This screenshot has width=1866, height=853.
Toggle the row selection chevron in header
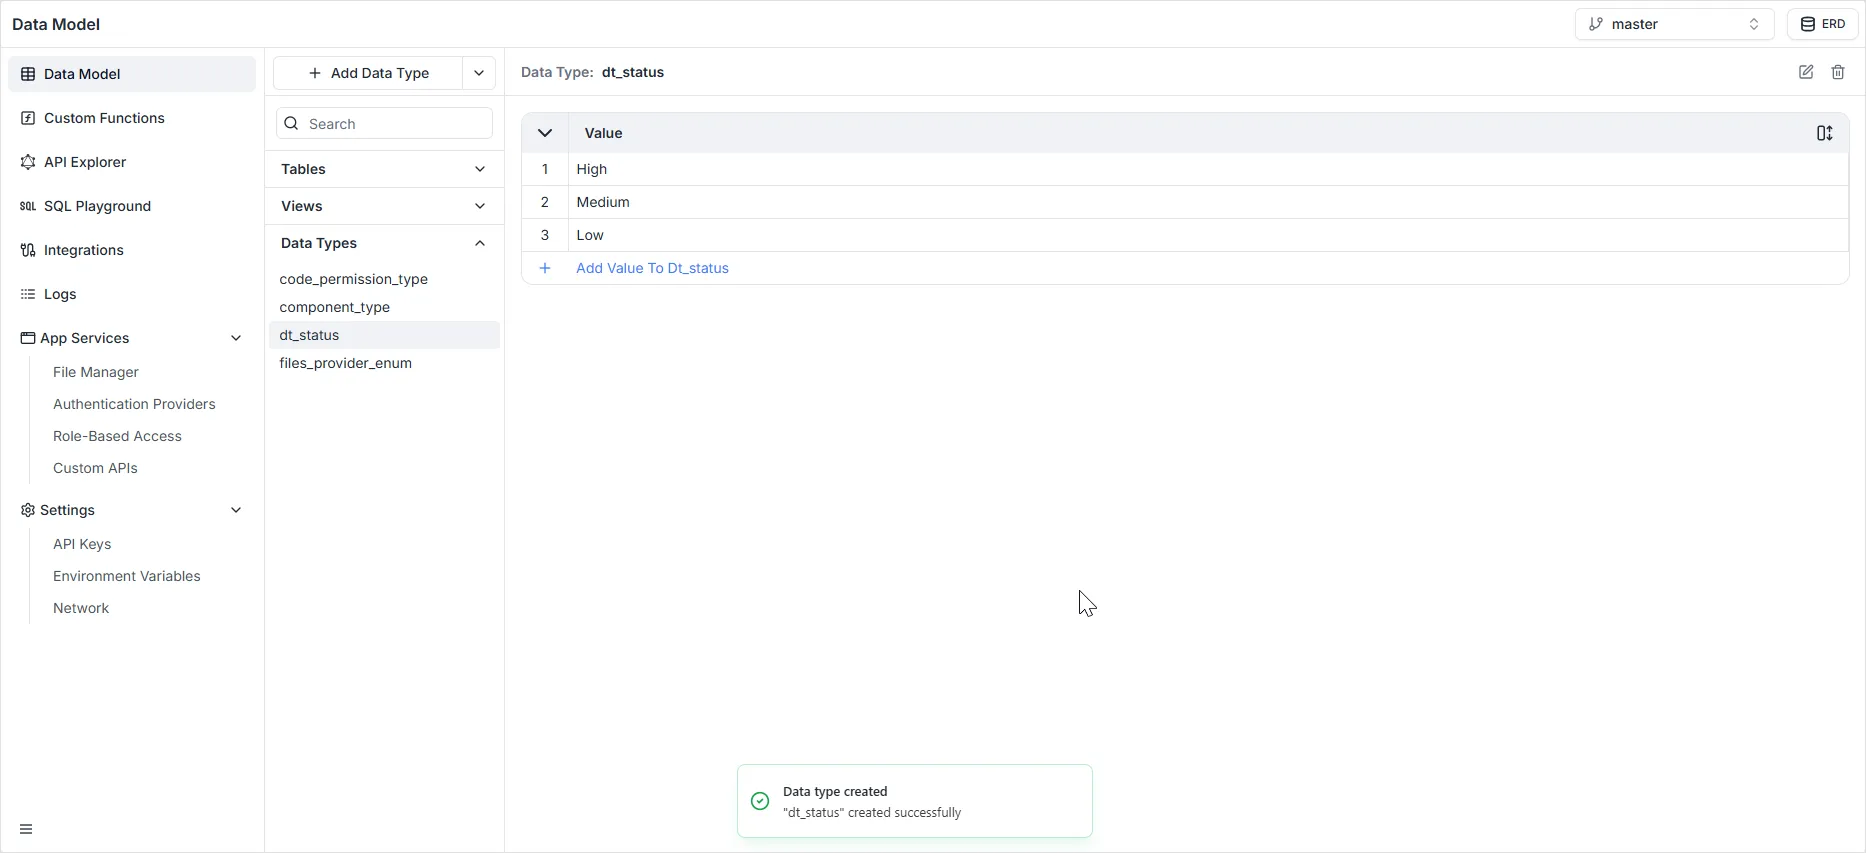pos(545,133)
